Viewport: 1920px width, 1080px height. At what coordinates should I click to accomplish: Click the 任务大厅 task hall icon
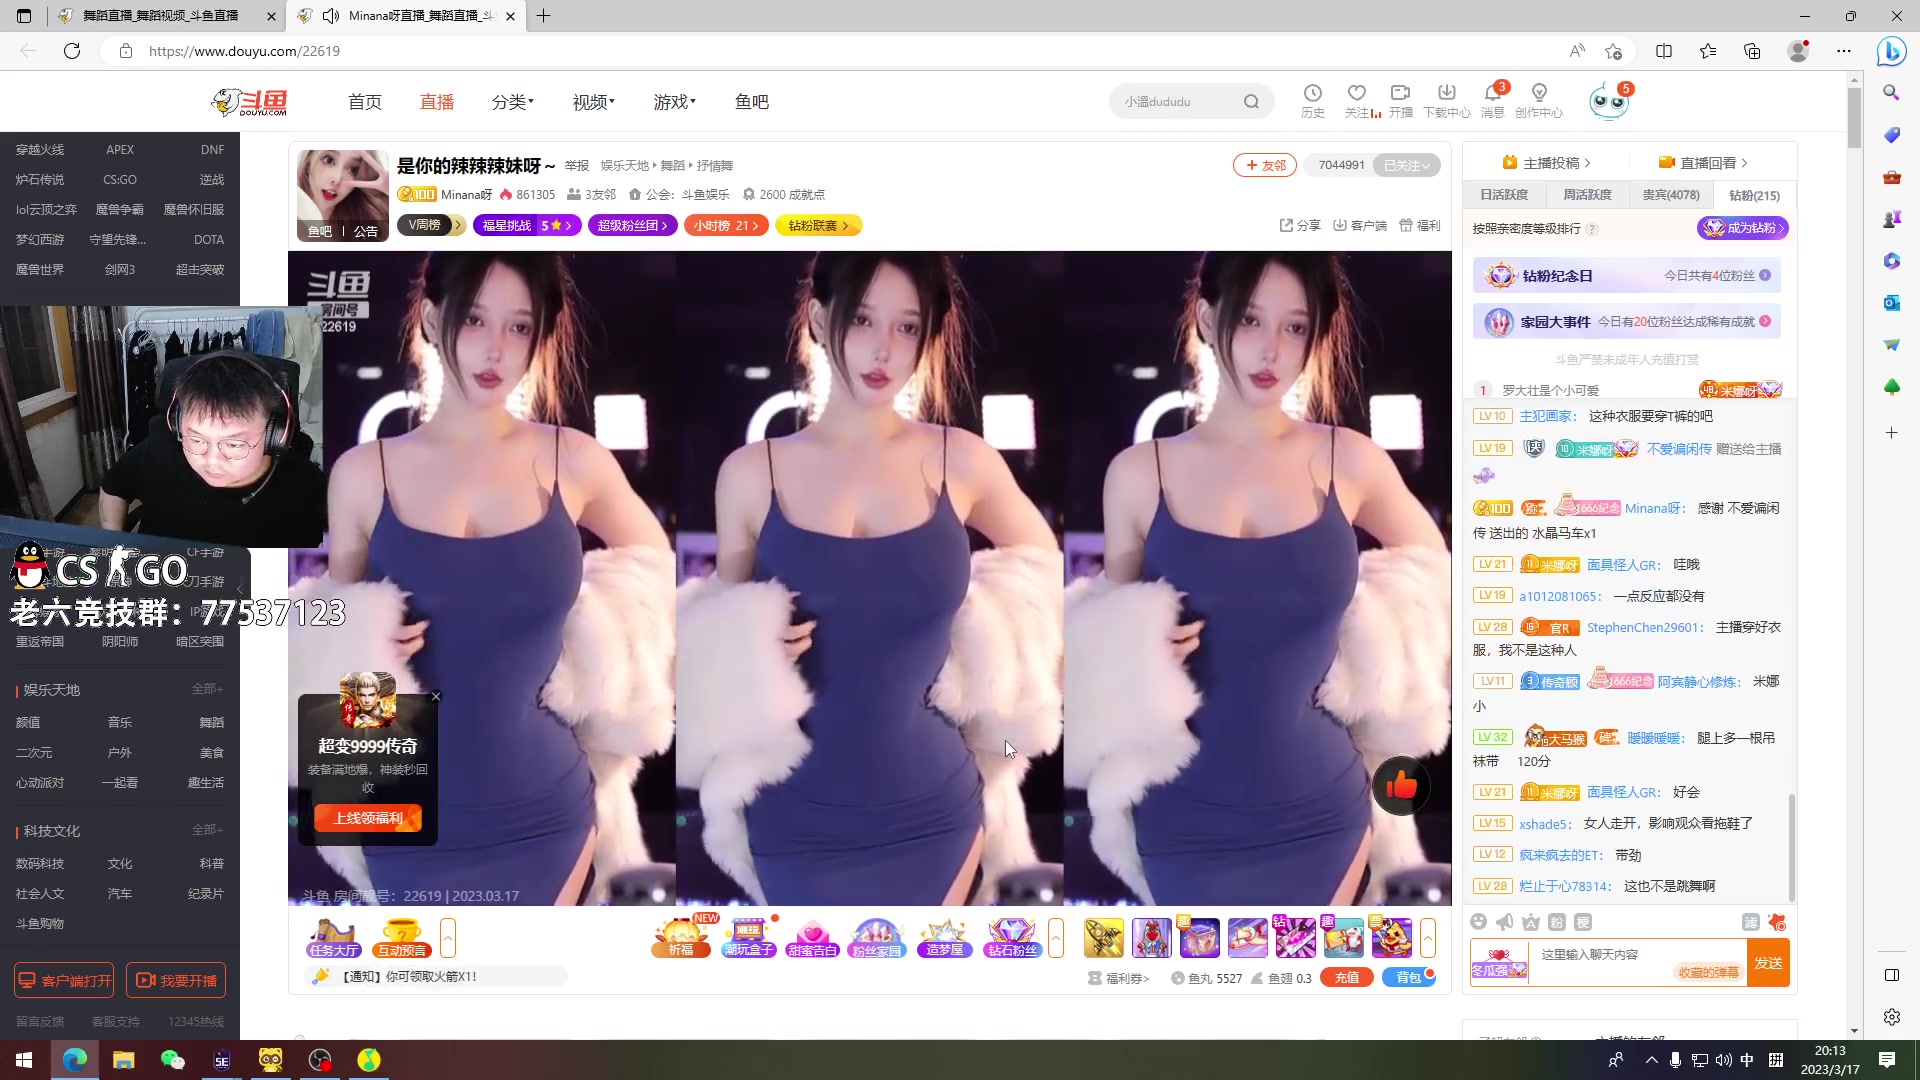coord(333,938)
